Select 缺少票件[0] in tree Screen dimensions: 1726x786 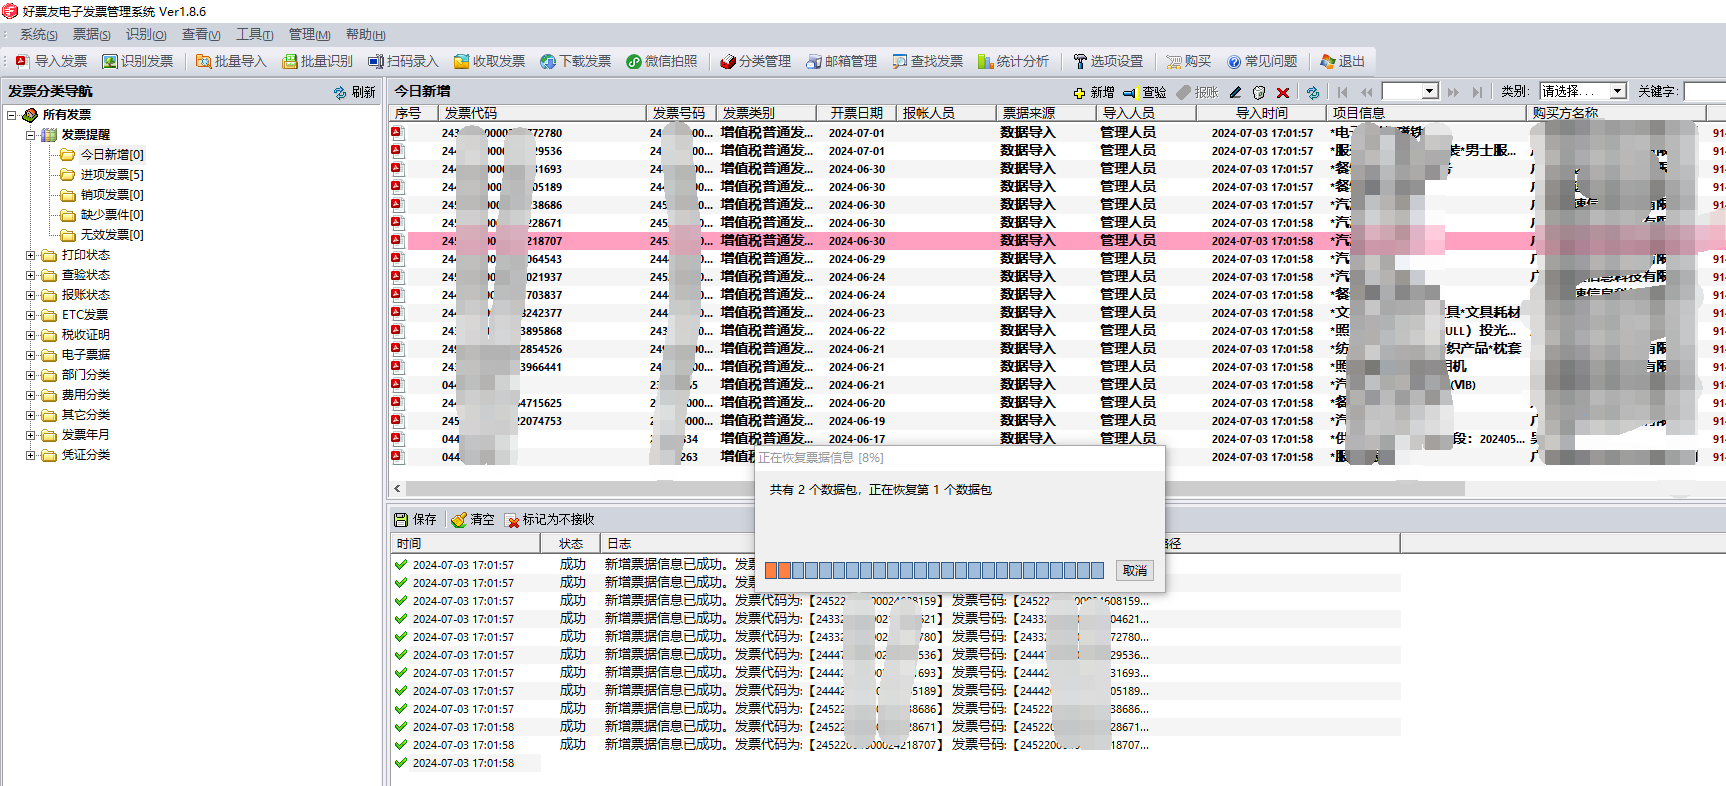click(x=112, y=215)
